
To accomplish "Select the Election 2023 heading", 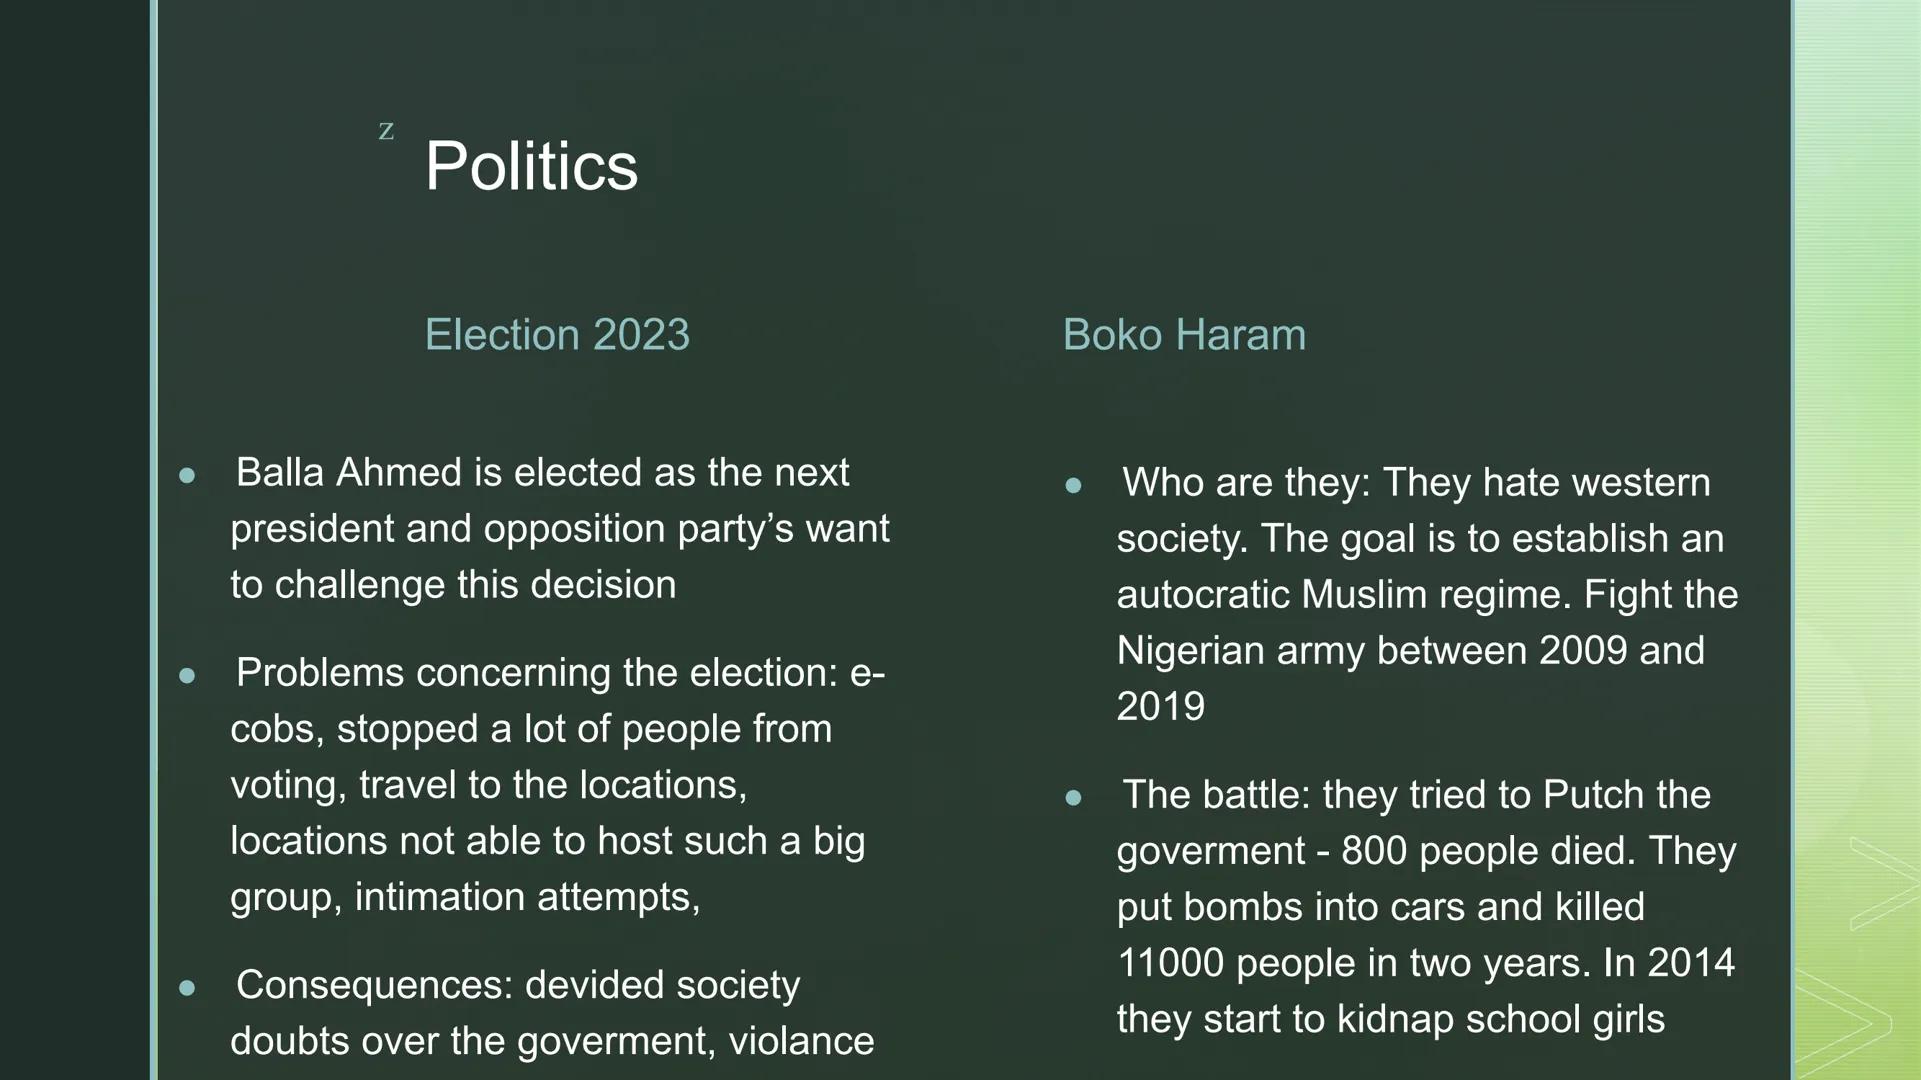I will pyautogui.click(x=557, y=335).
